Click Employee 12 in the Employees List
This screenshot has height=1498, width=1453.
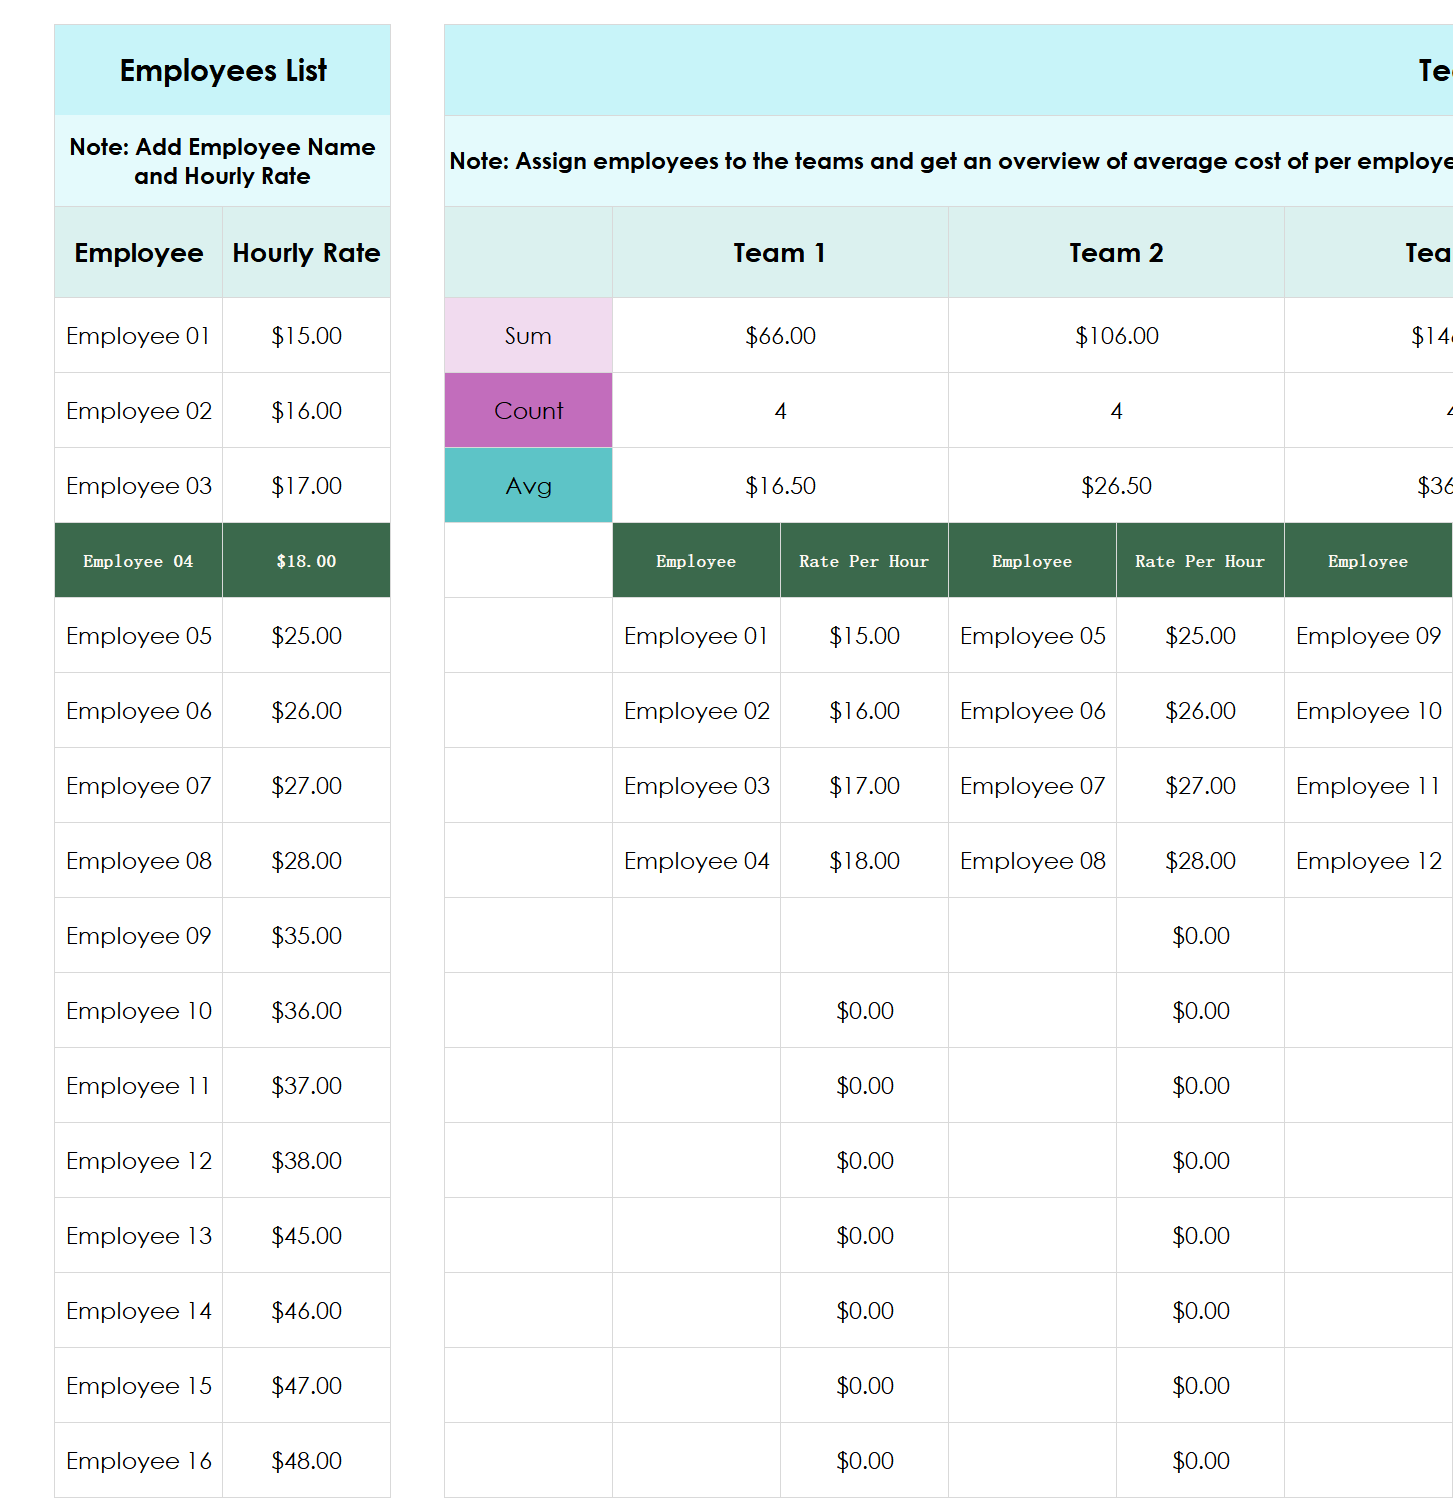[138, 1160]
